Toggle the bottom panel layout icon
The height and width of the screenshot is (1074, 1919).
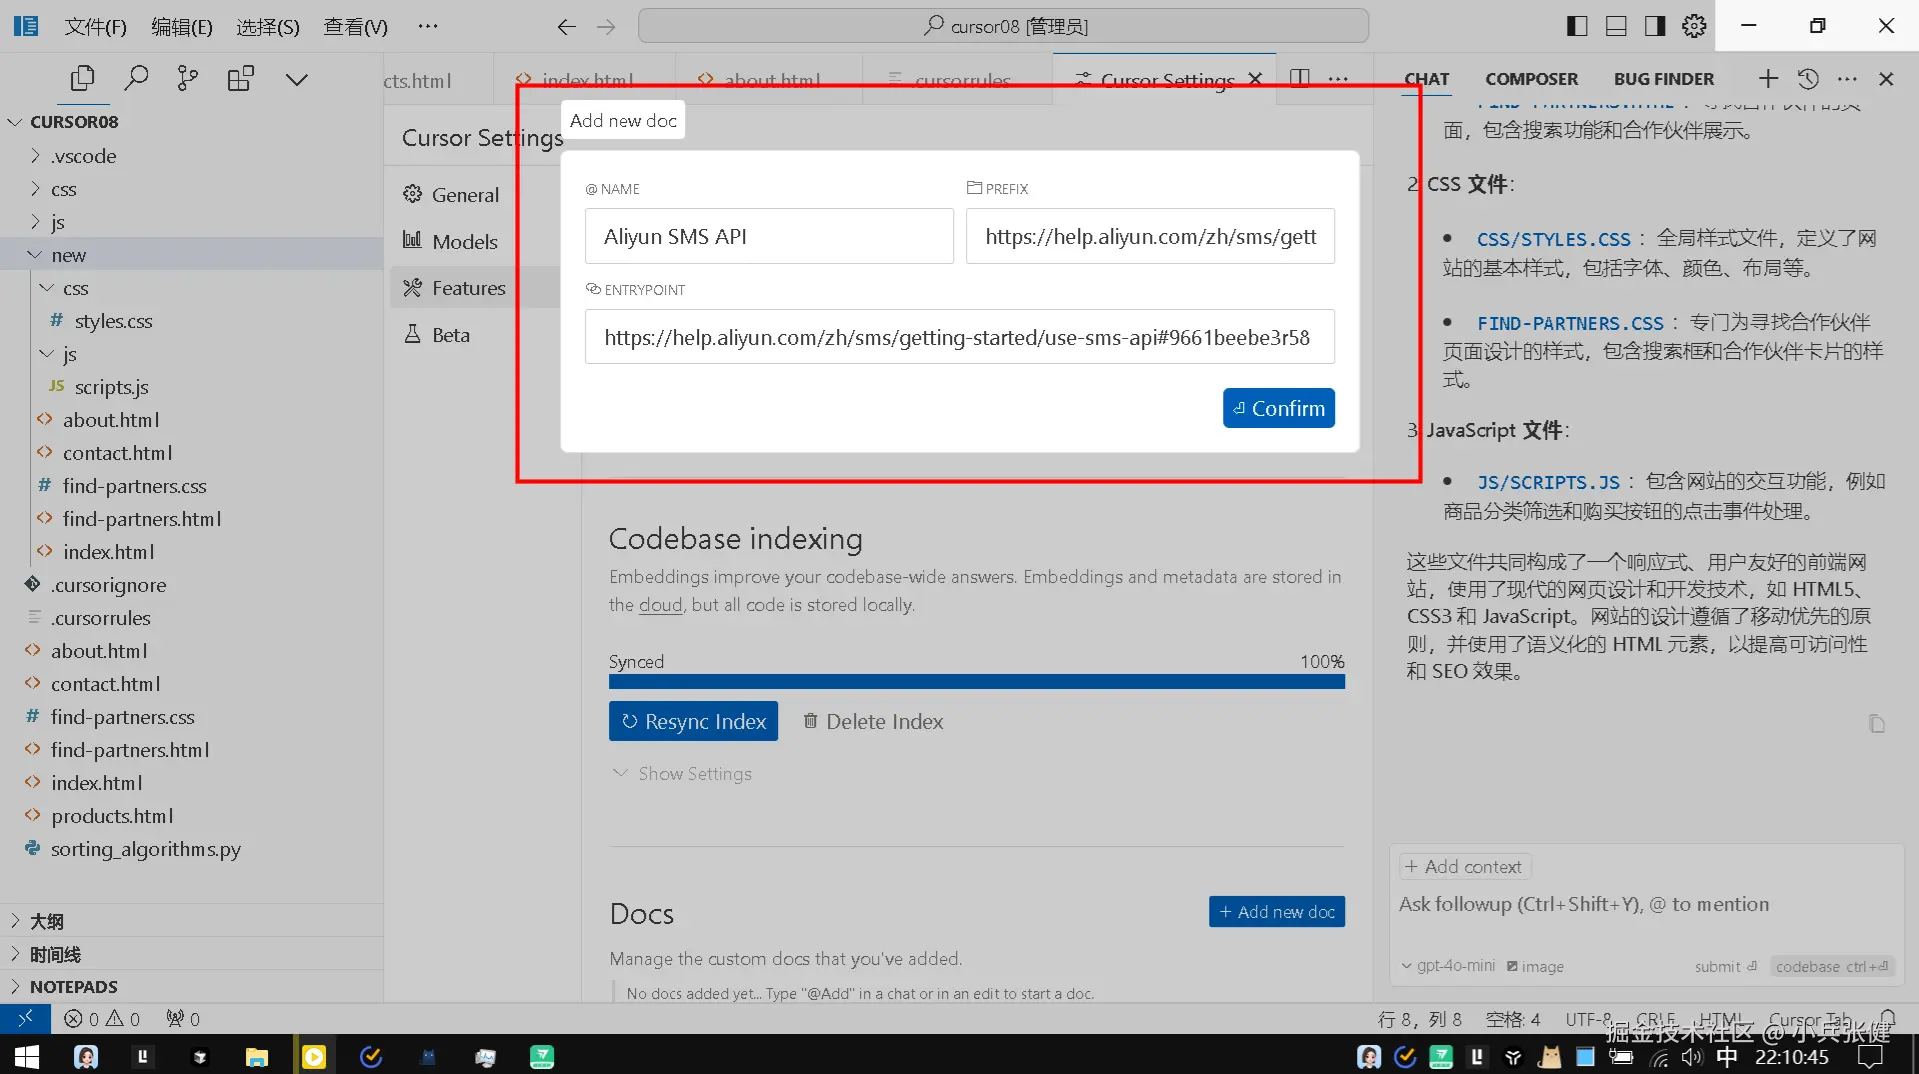pyautogui.click(x=1616, y=26)
